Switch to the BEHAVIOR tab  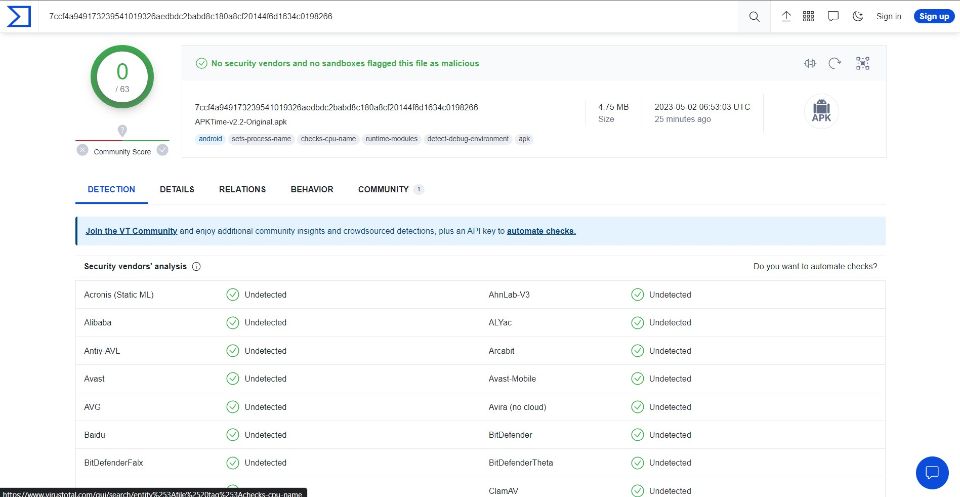(x=312, y=189)
